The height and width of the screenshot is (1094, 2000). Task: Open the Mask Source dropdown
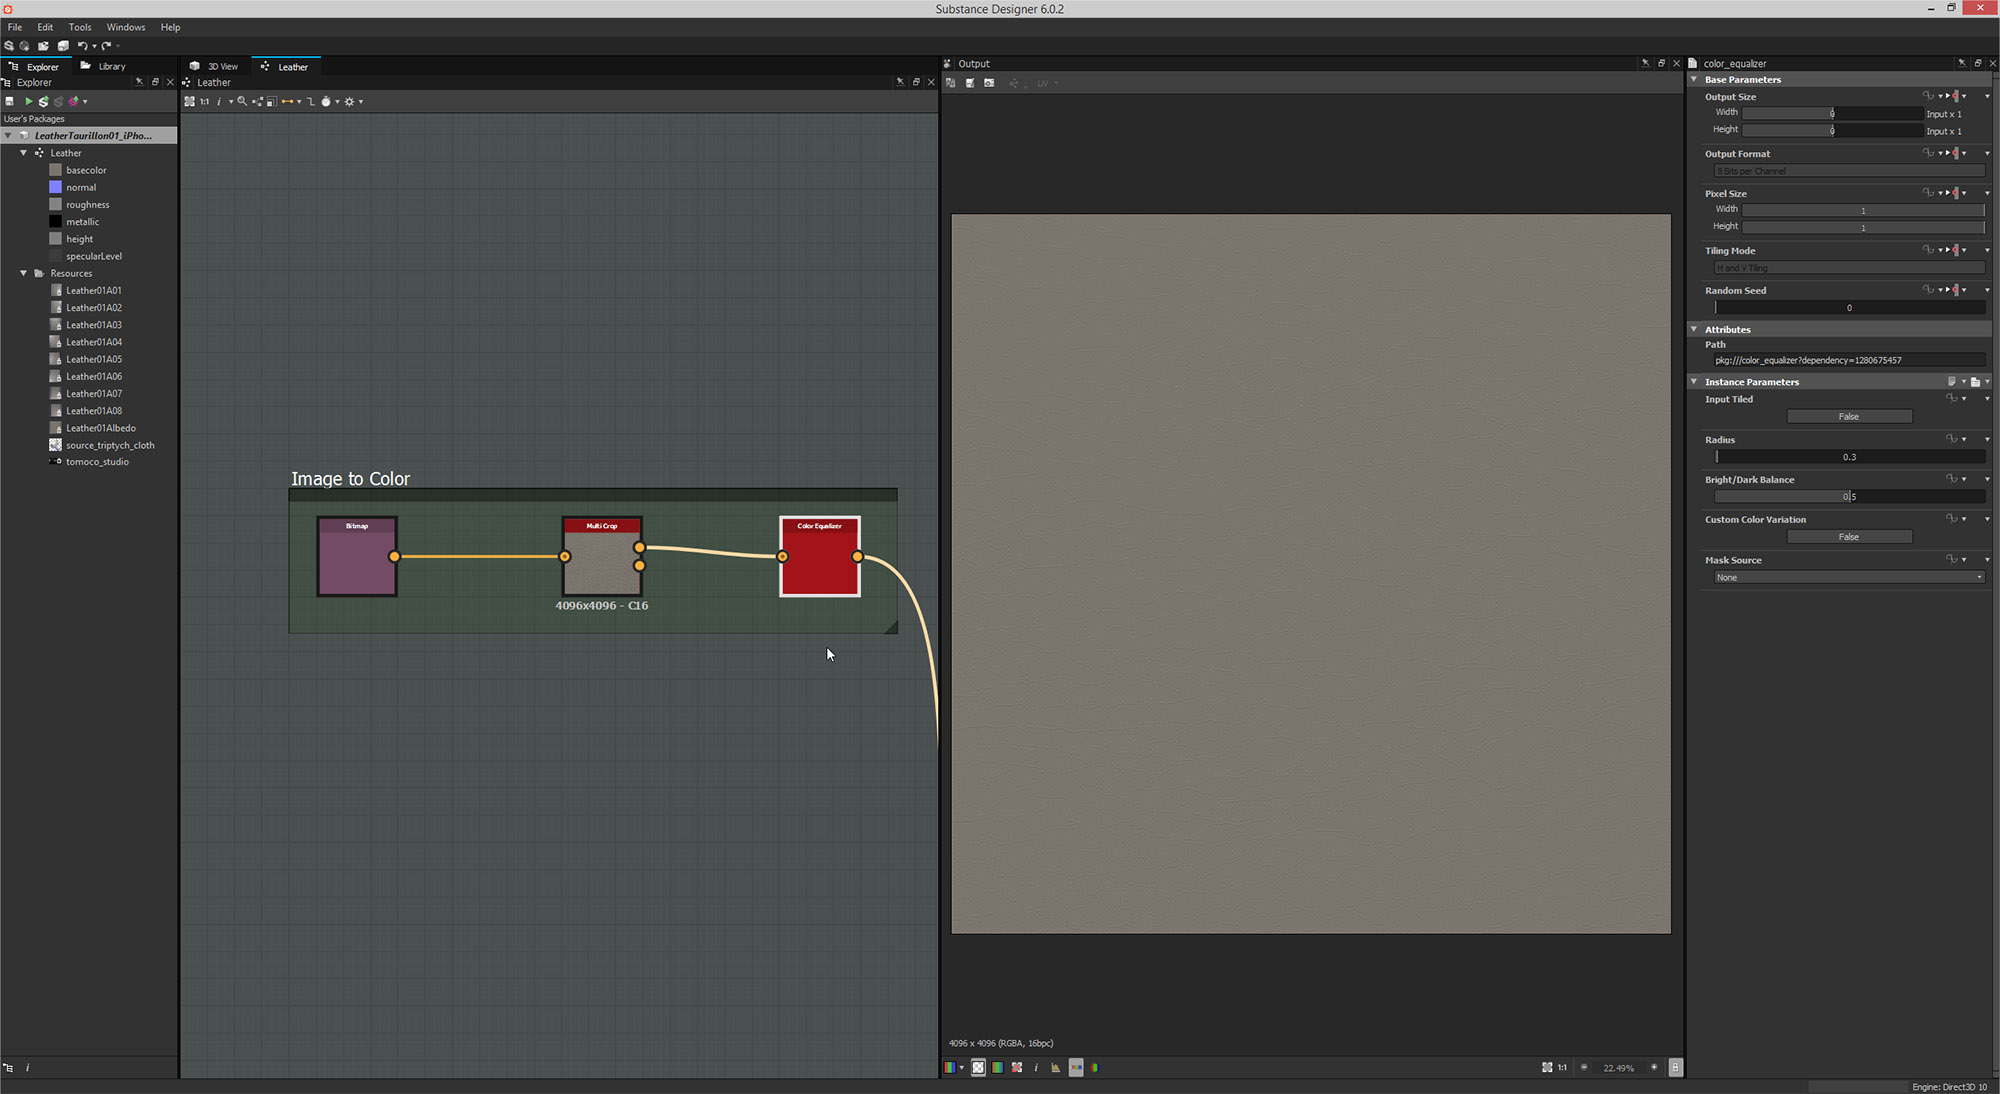tap(1848, 577)
